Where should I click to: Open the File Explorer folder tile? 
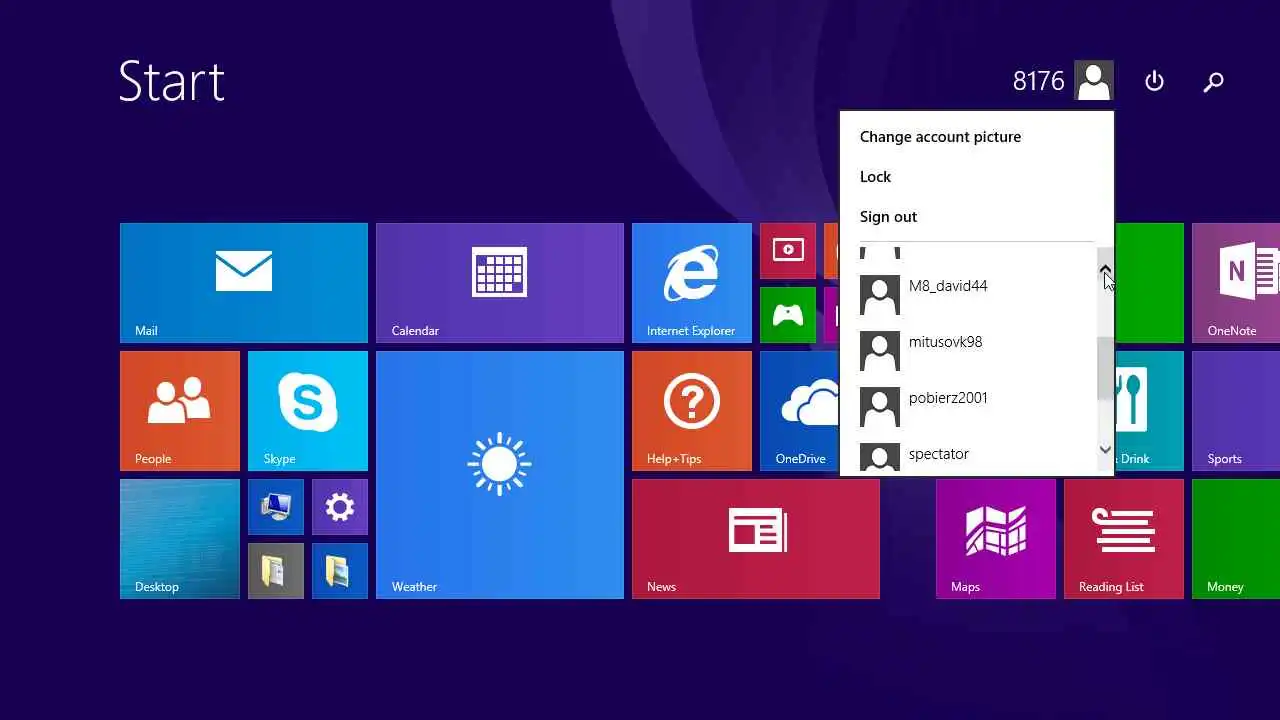pyautogui.click(x=276, y=571)
